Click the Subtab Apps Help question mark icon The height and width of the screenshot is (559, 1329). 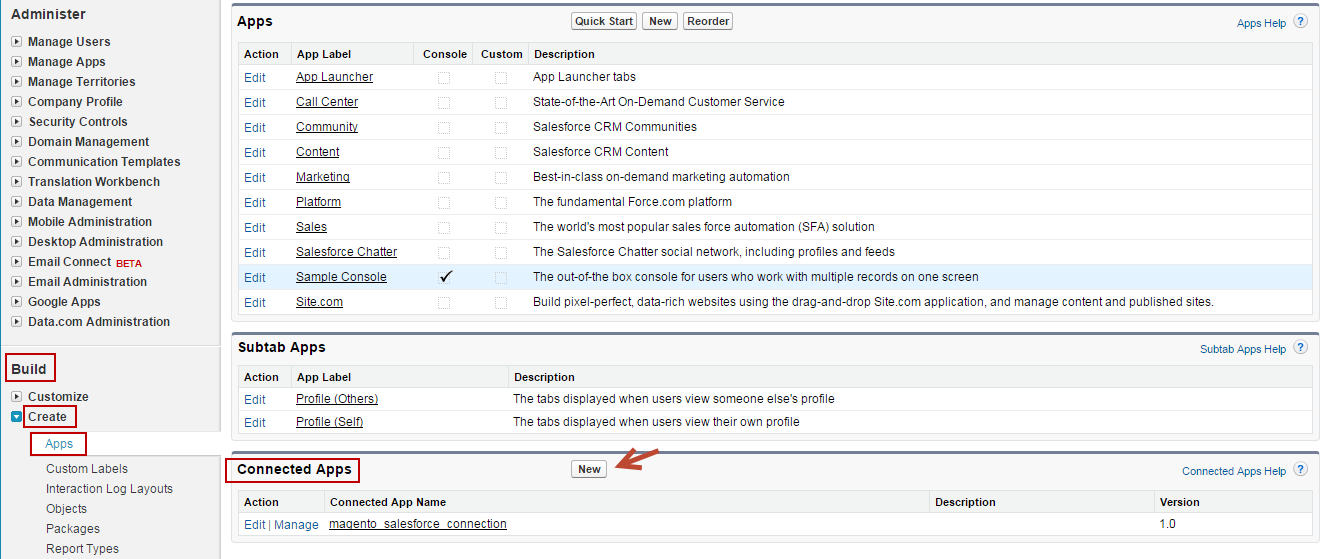point(1300,348)
